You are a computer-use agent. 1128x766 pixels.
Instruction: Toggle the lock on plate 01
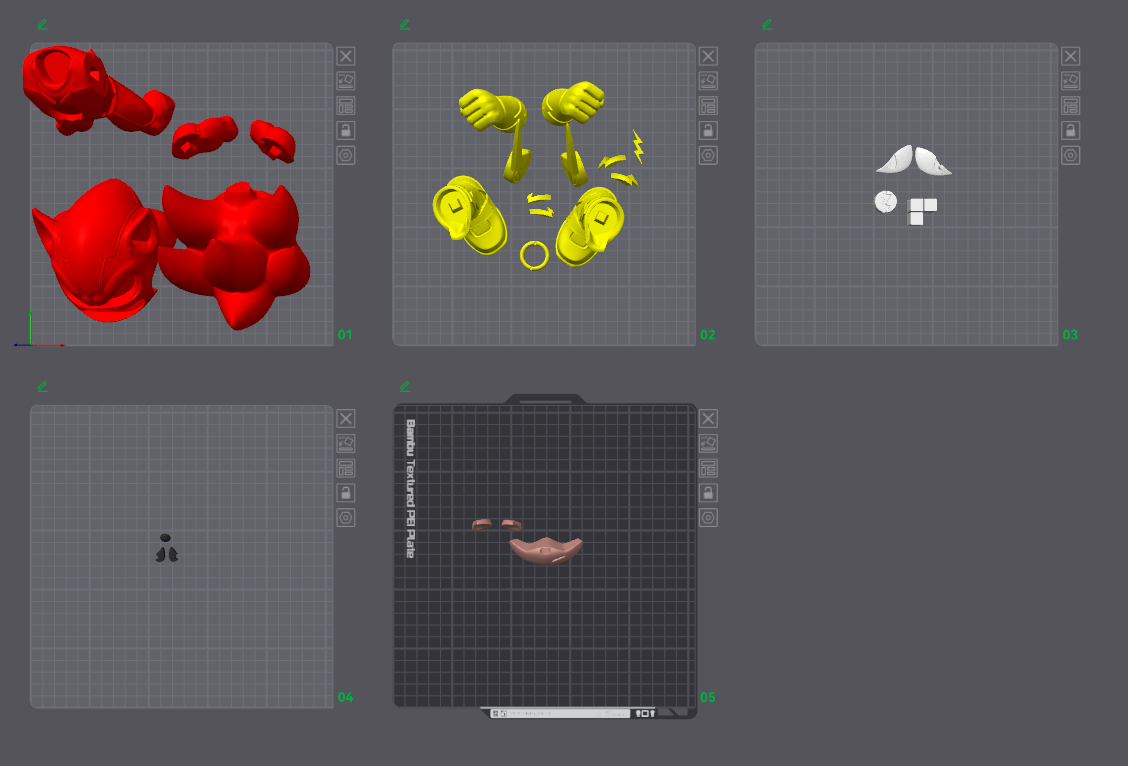point(346,130)
